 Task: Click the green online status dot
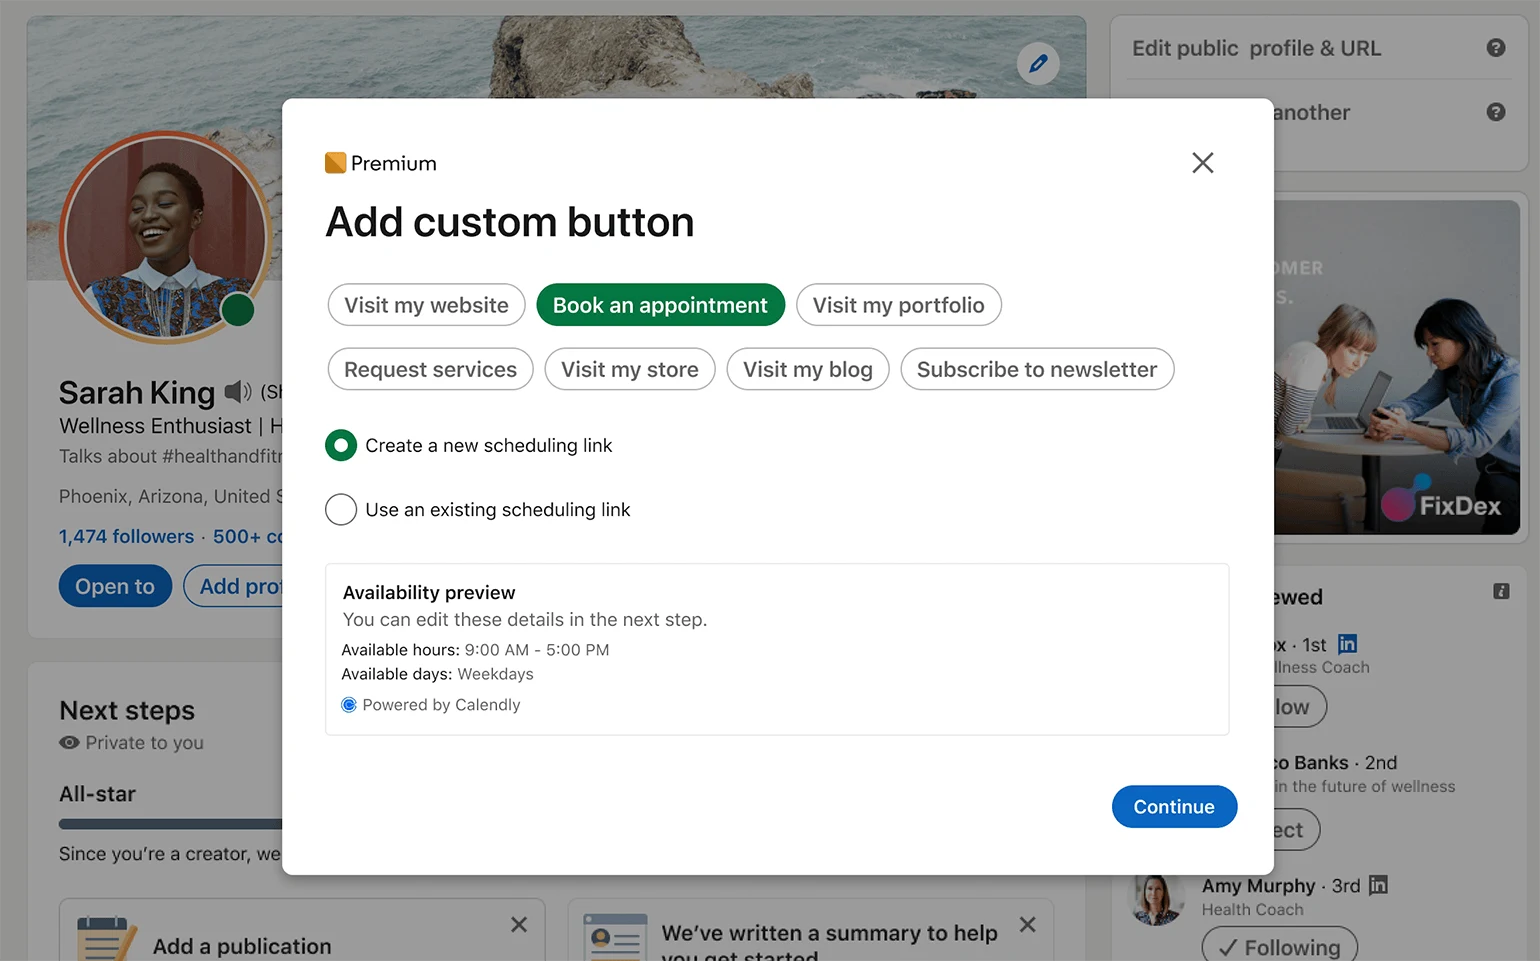pos(238,310)
